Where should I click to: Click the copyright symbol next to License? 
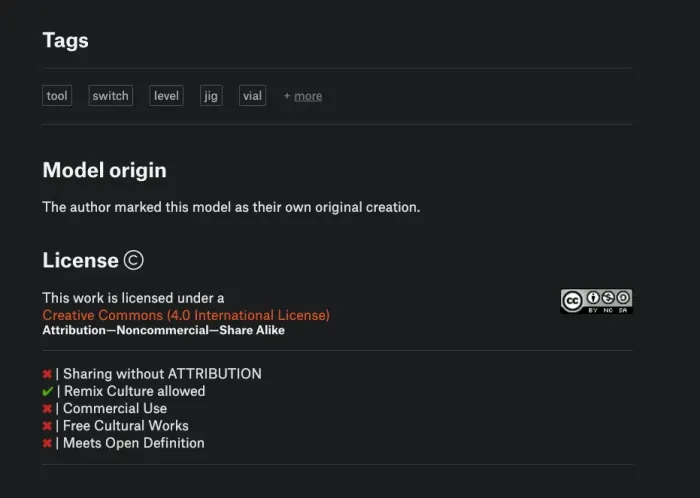click(133, 260)
